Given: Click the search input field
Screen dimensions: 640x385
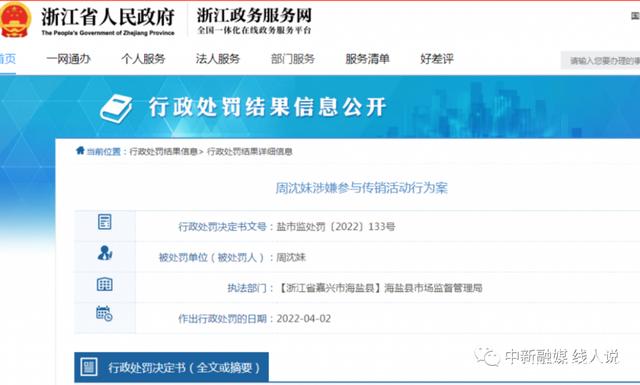Looking at the screenshot, I should [600, 60].
